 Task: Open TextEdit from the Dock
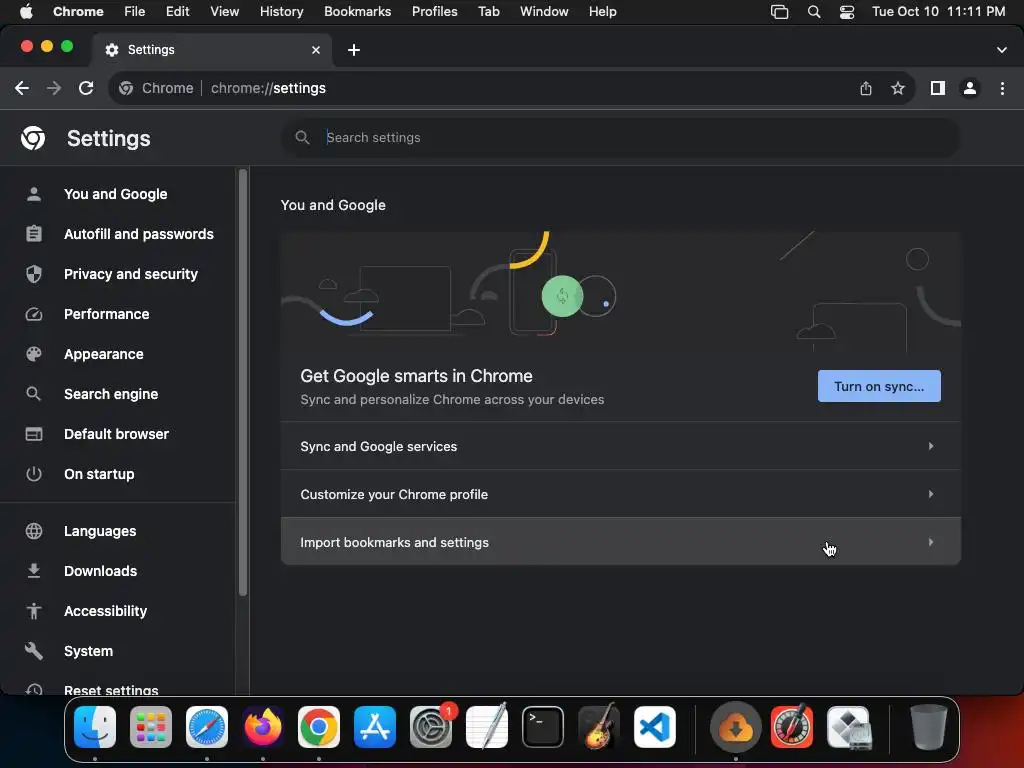(487, 727)
